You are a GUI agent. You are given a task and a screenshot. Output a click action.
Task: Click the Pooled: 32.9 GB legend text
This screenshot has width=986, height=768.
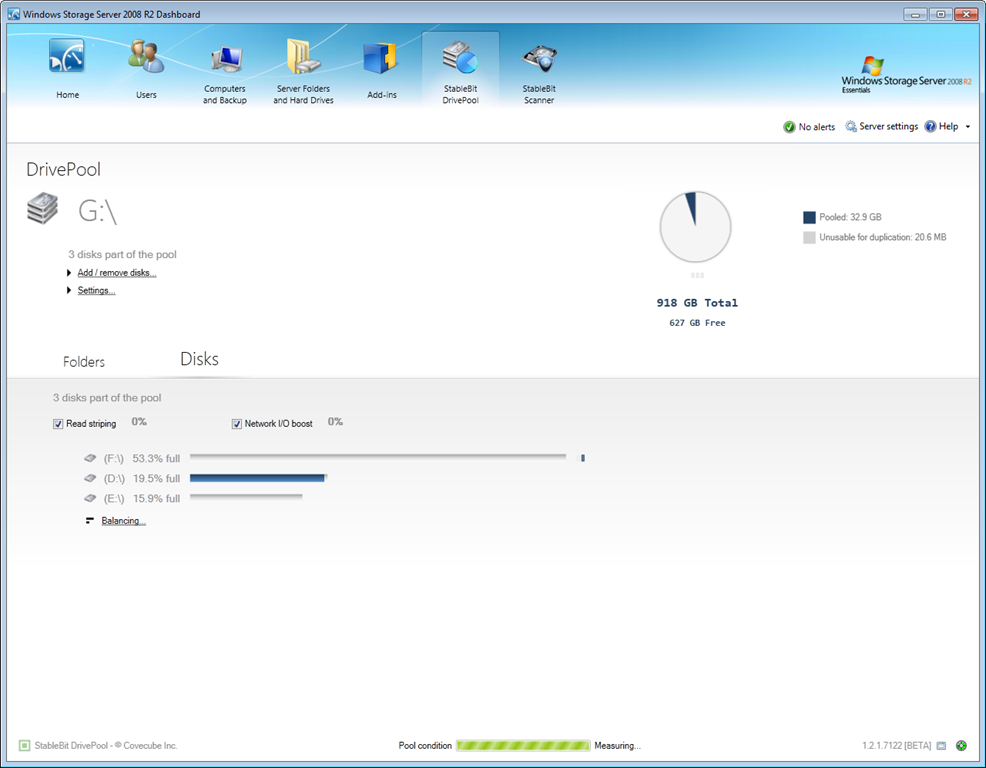850,217
